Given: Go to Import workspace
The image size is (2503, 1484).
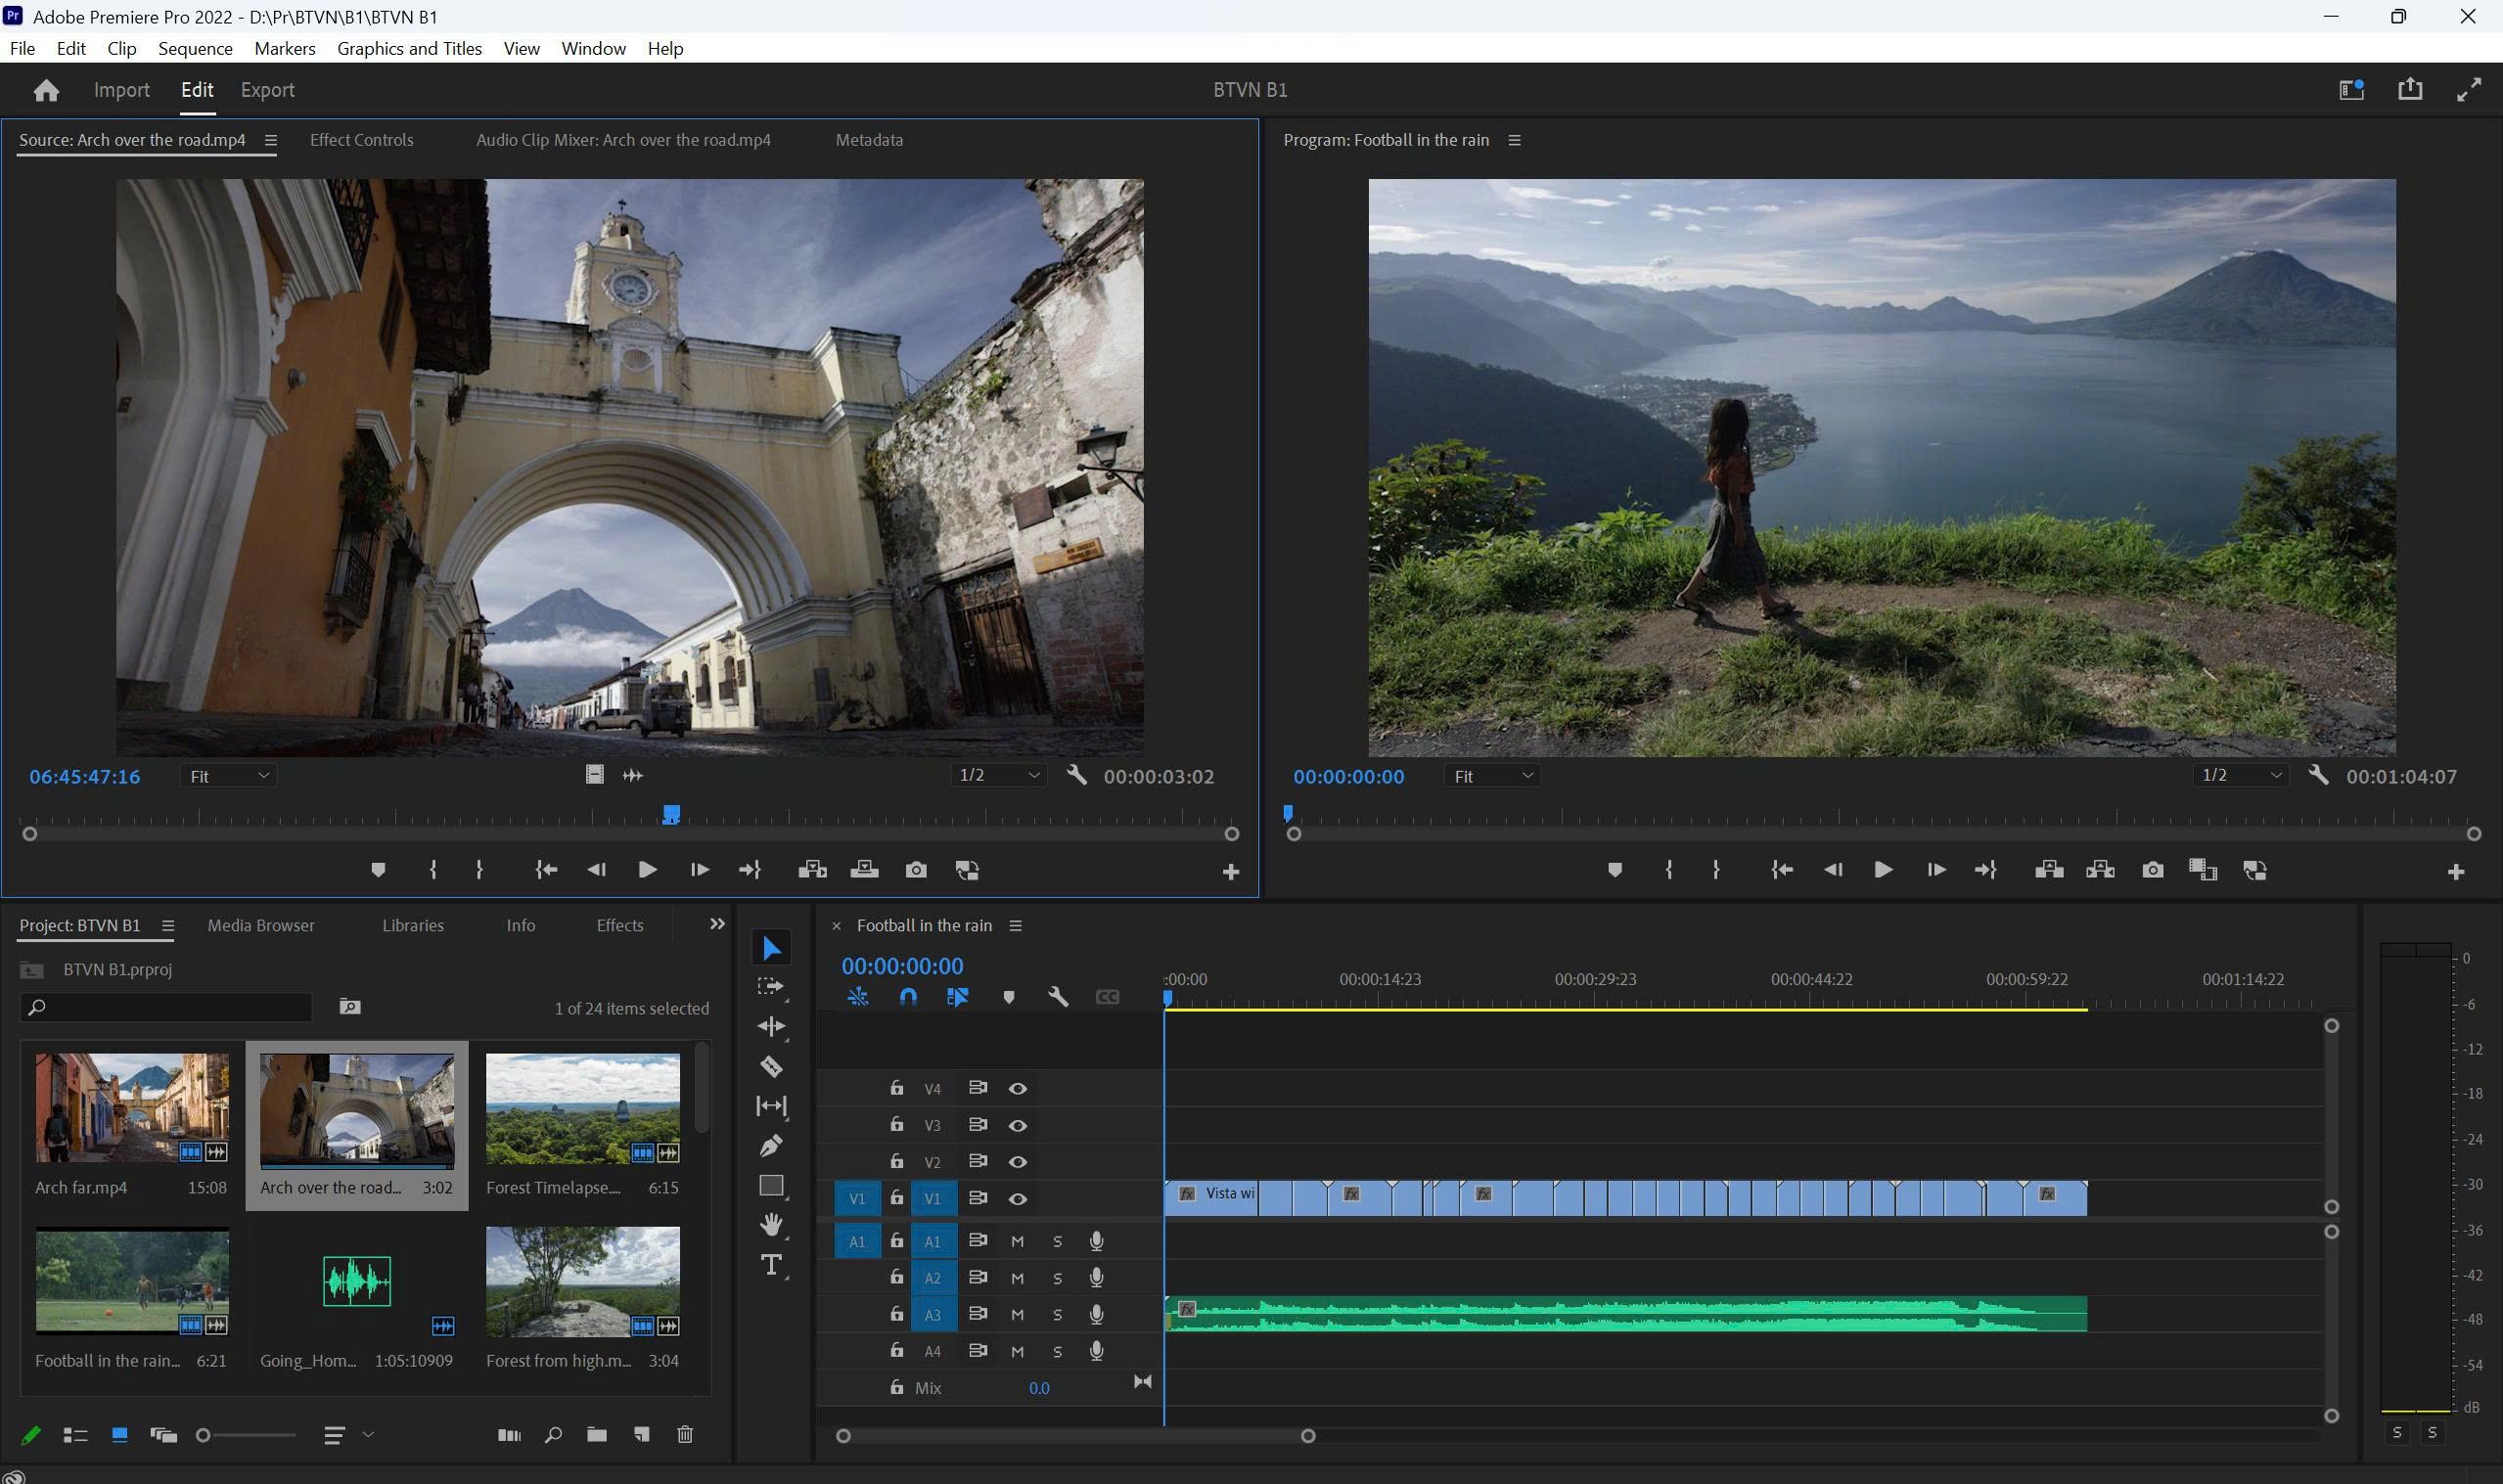Looking at the screenshot, I should tap(121, 90).
